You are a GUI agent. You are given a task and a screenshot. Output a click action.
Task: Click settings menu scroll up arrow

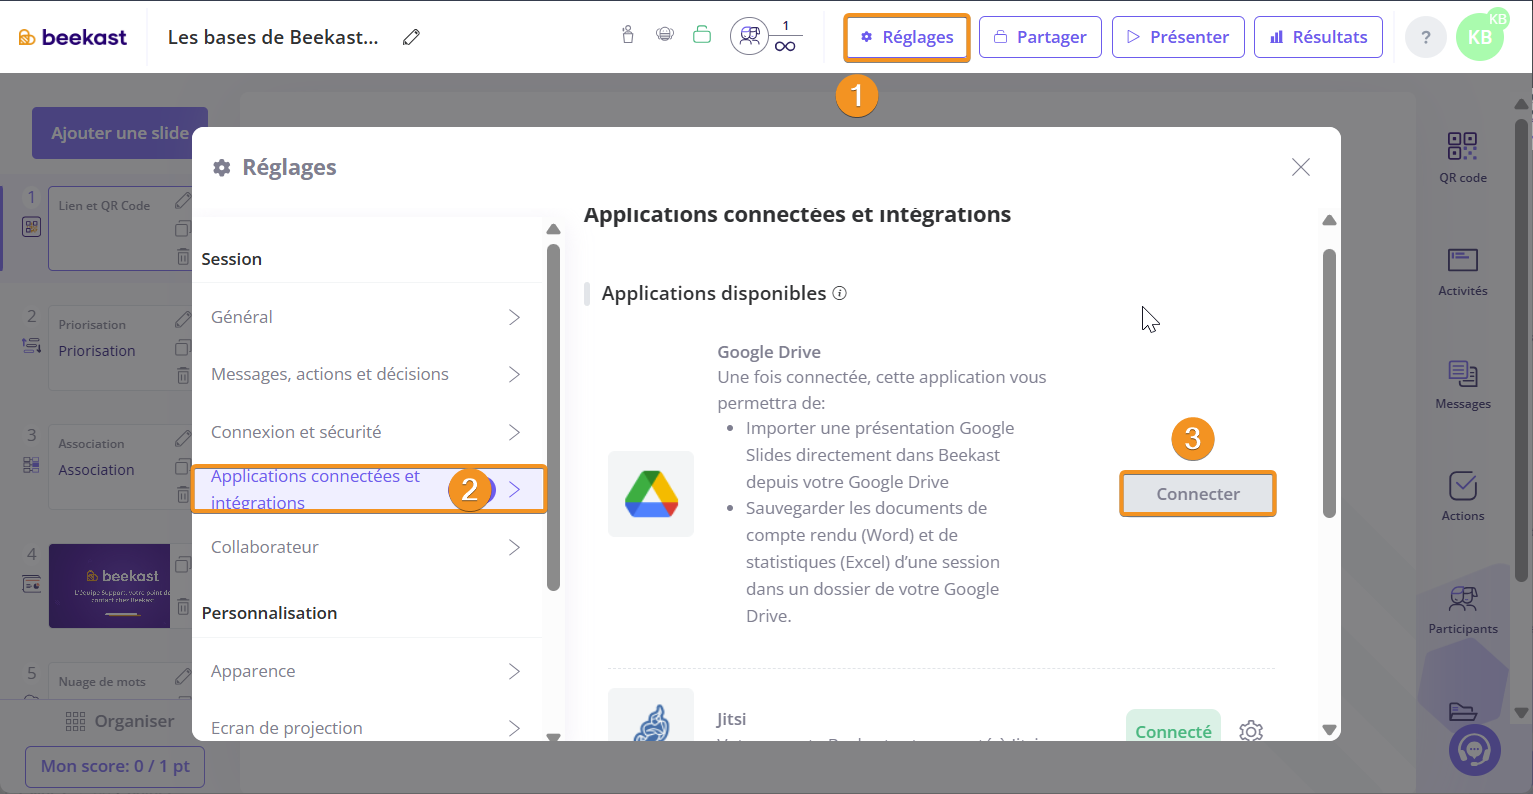[x=553, y=229]
